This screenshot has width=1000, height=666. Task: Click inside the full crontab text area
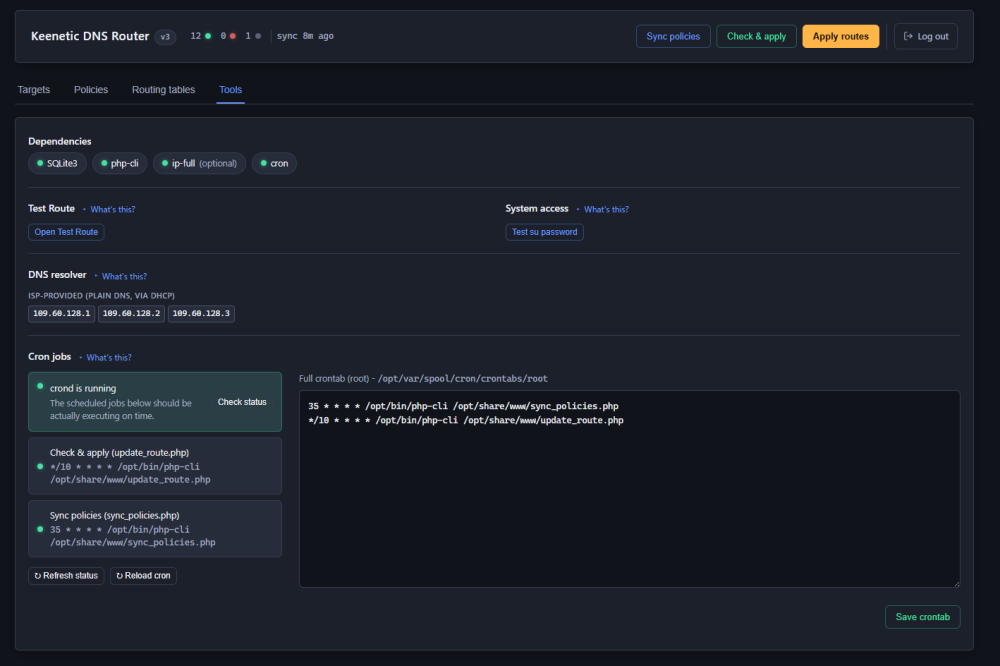pos(629,489)
